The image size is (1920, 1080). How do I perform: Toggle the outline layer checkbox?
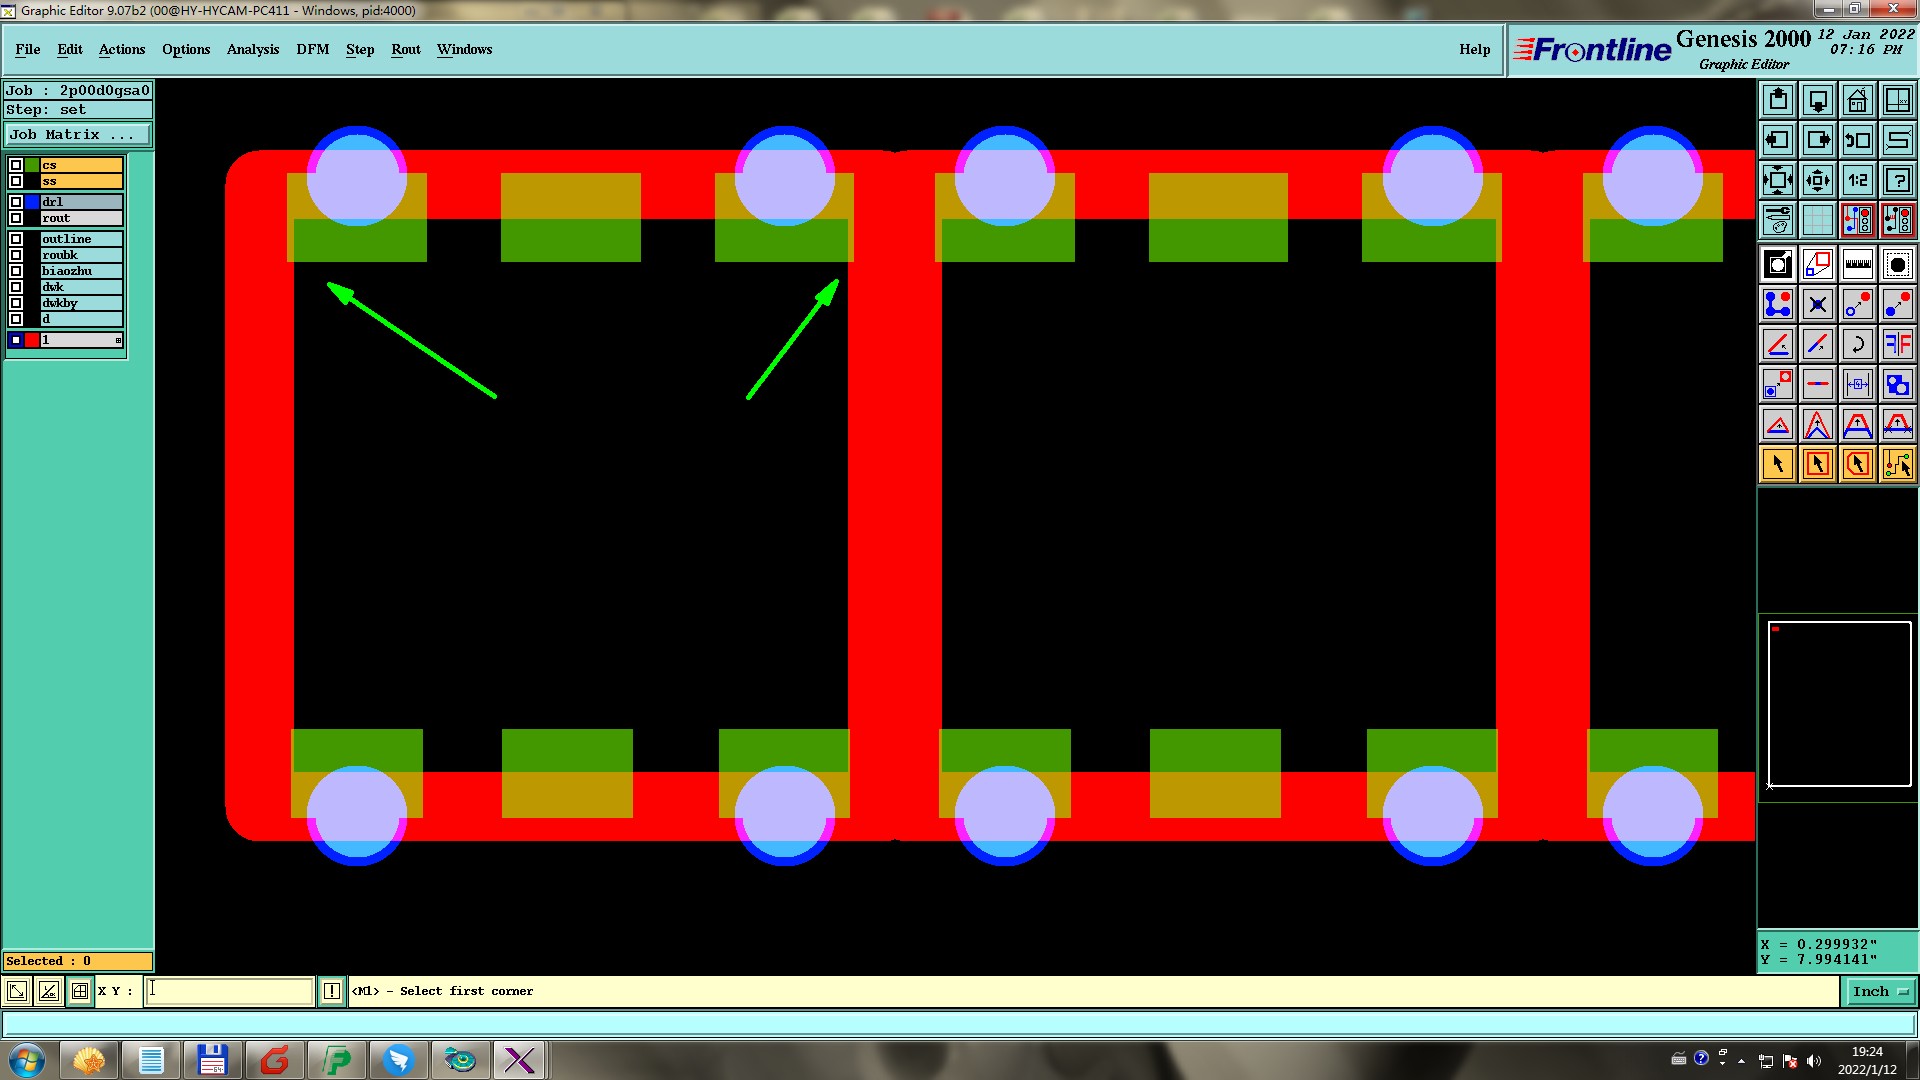[16, 239]
